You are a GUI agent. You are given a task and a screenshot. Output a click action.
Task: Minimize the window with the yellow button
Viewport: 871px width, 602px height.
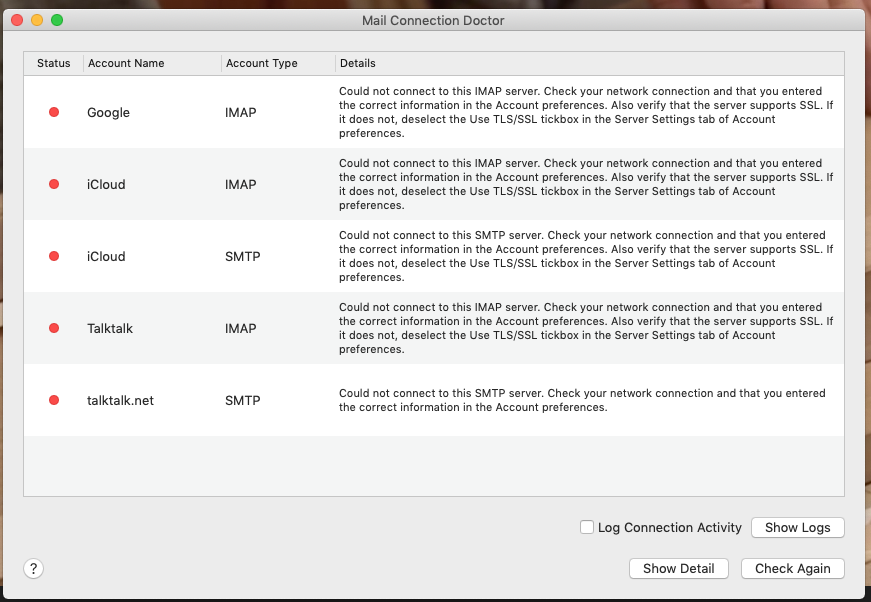(37, 20)
